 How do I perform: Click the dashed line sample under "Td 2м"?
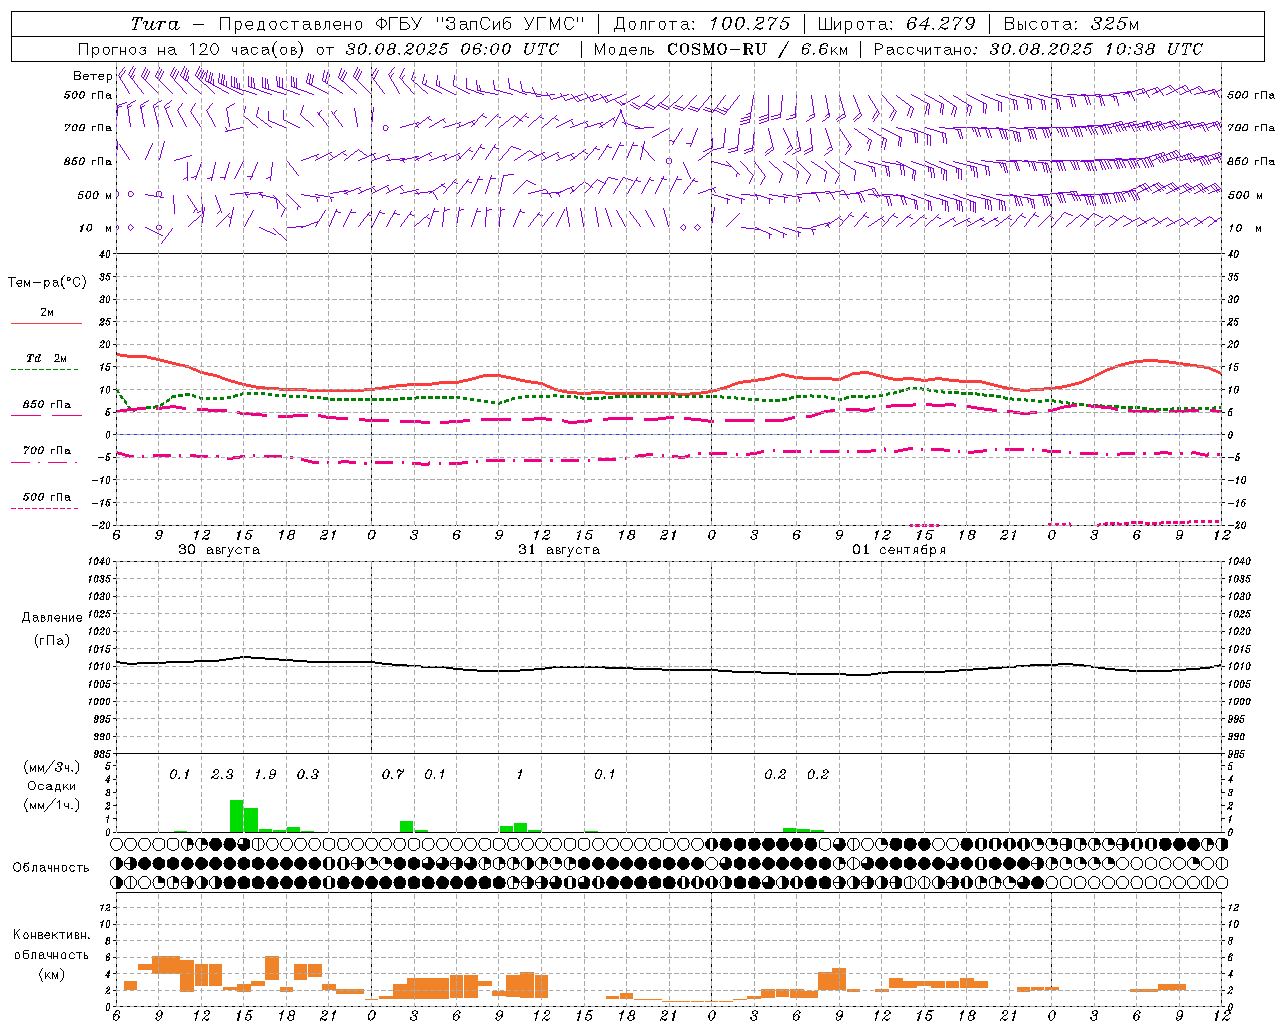[x=44, y=370]
